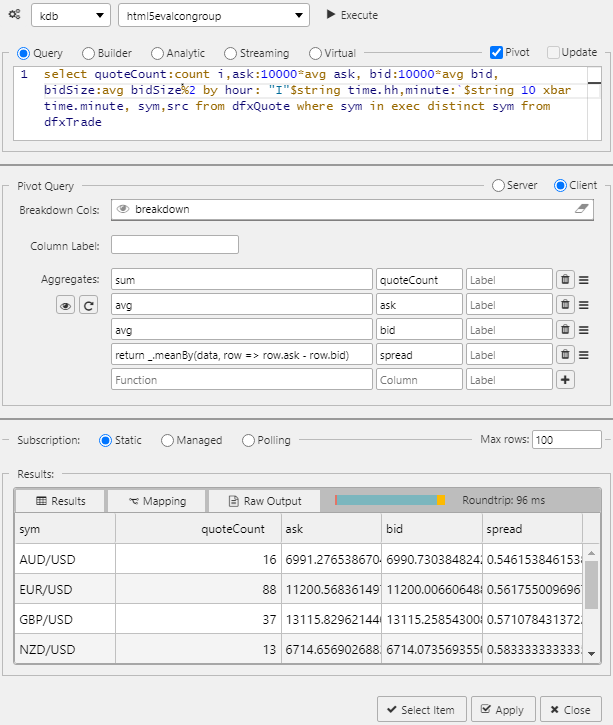613x725 pixels.
Task: Delete the quoteCount aggregate row
Action: 565,280
